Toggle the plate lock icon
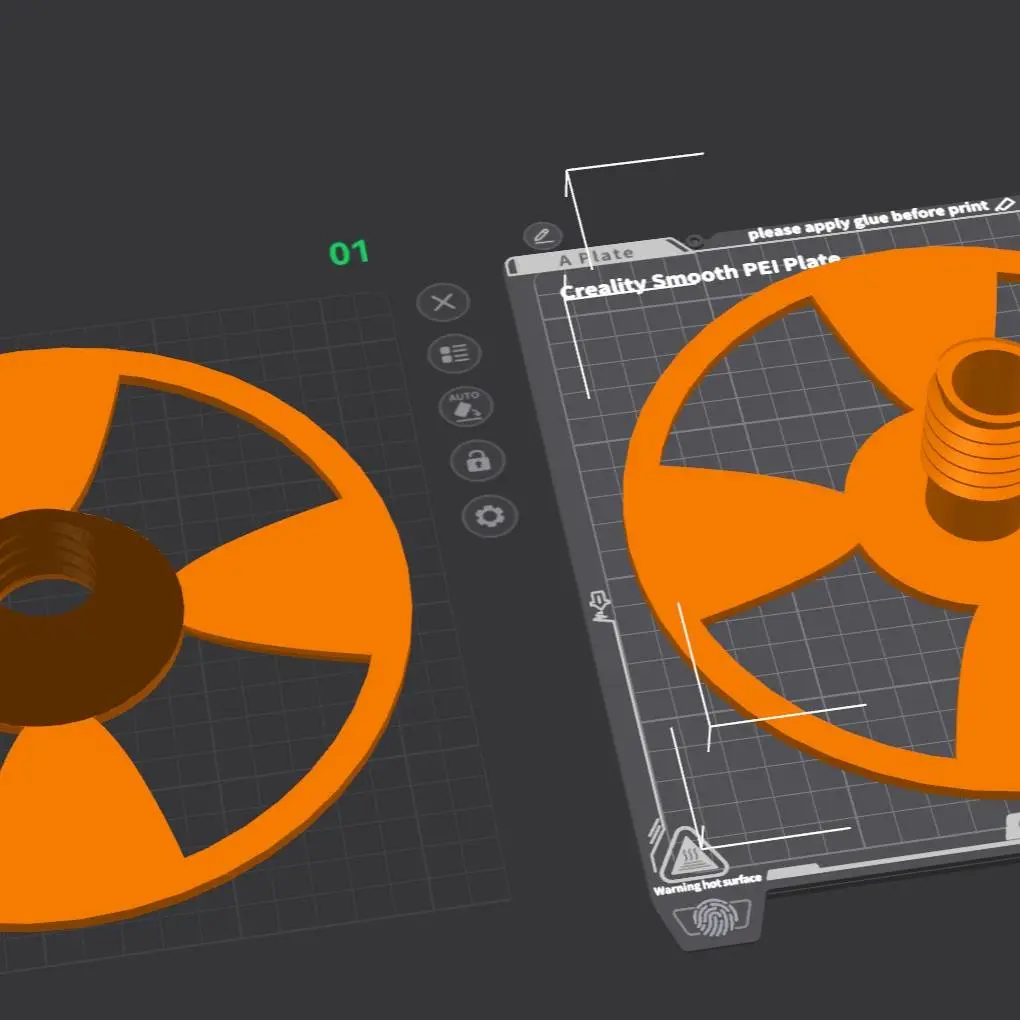This screenshot has width=1020, height=1020. click(x=478, y=461)
